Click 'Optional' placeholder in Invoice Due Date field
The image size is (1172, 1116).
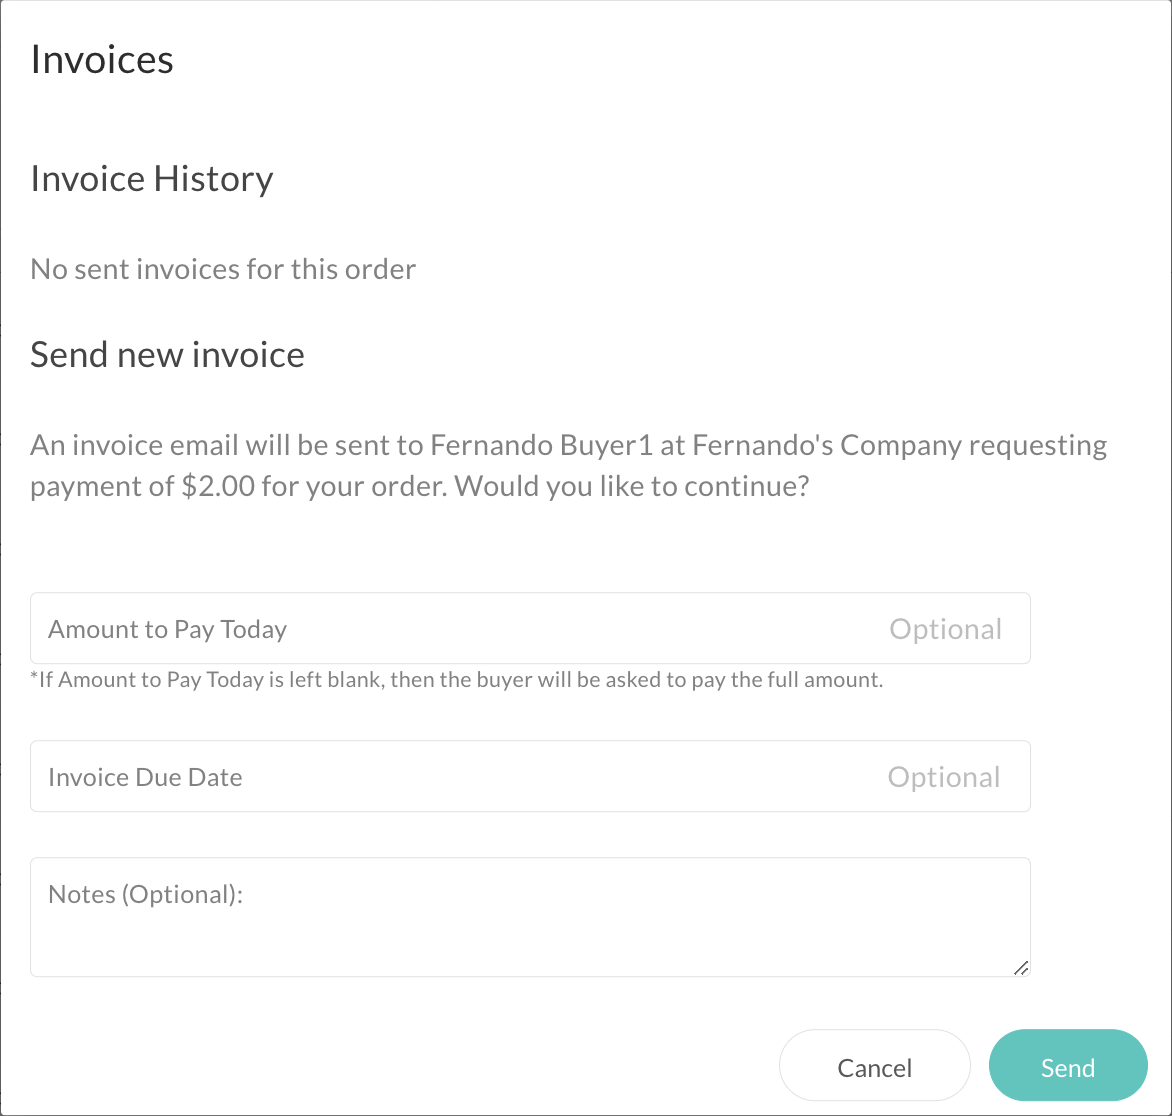944,777
